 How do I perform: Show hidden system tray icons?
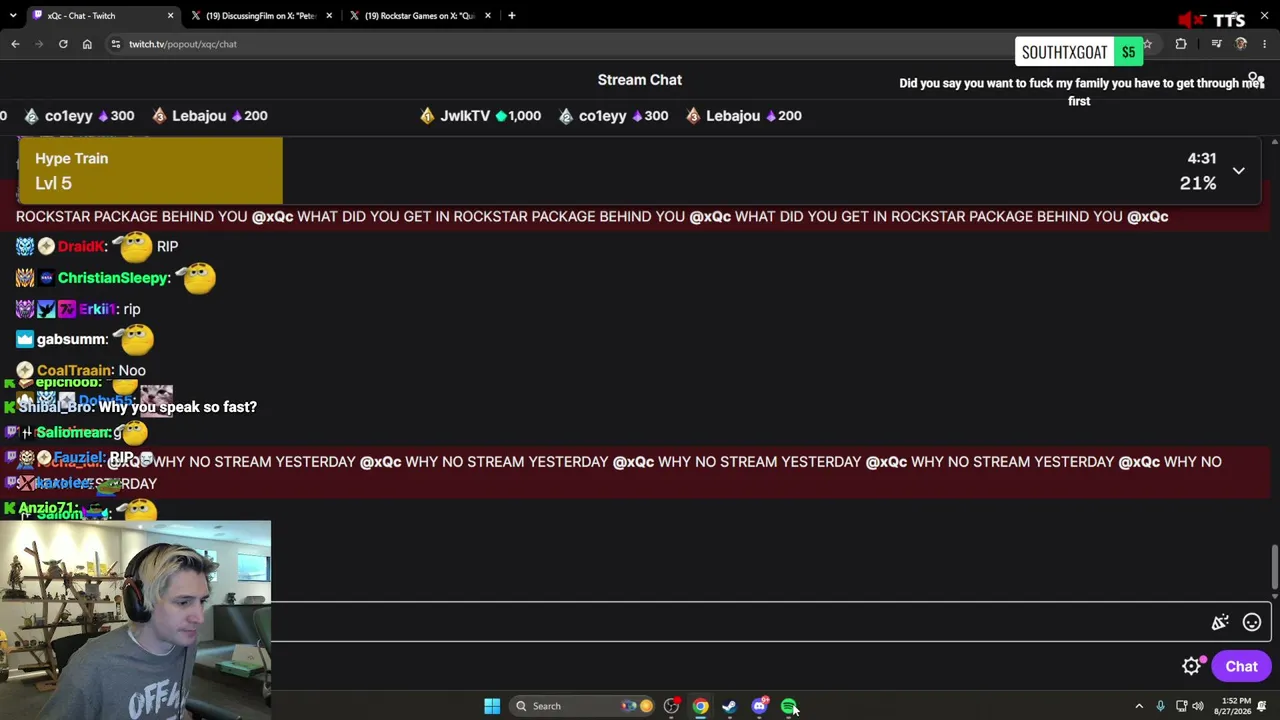coord(1139,706)
